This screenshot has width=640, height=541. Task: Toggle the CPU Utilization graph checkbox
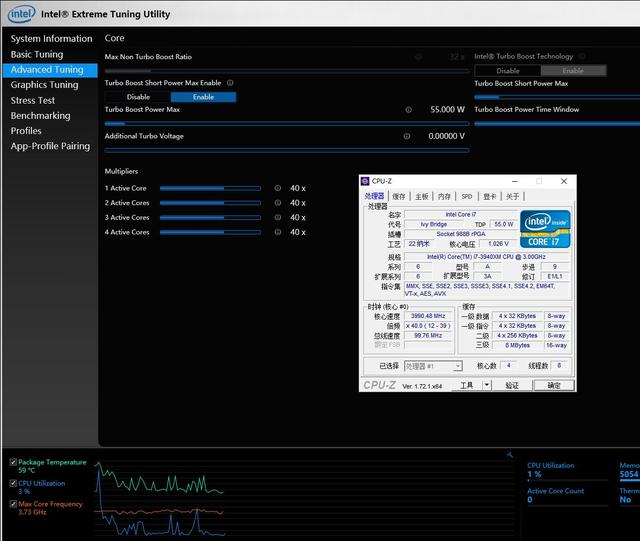coord(13,483)
